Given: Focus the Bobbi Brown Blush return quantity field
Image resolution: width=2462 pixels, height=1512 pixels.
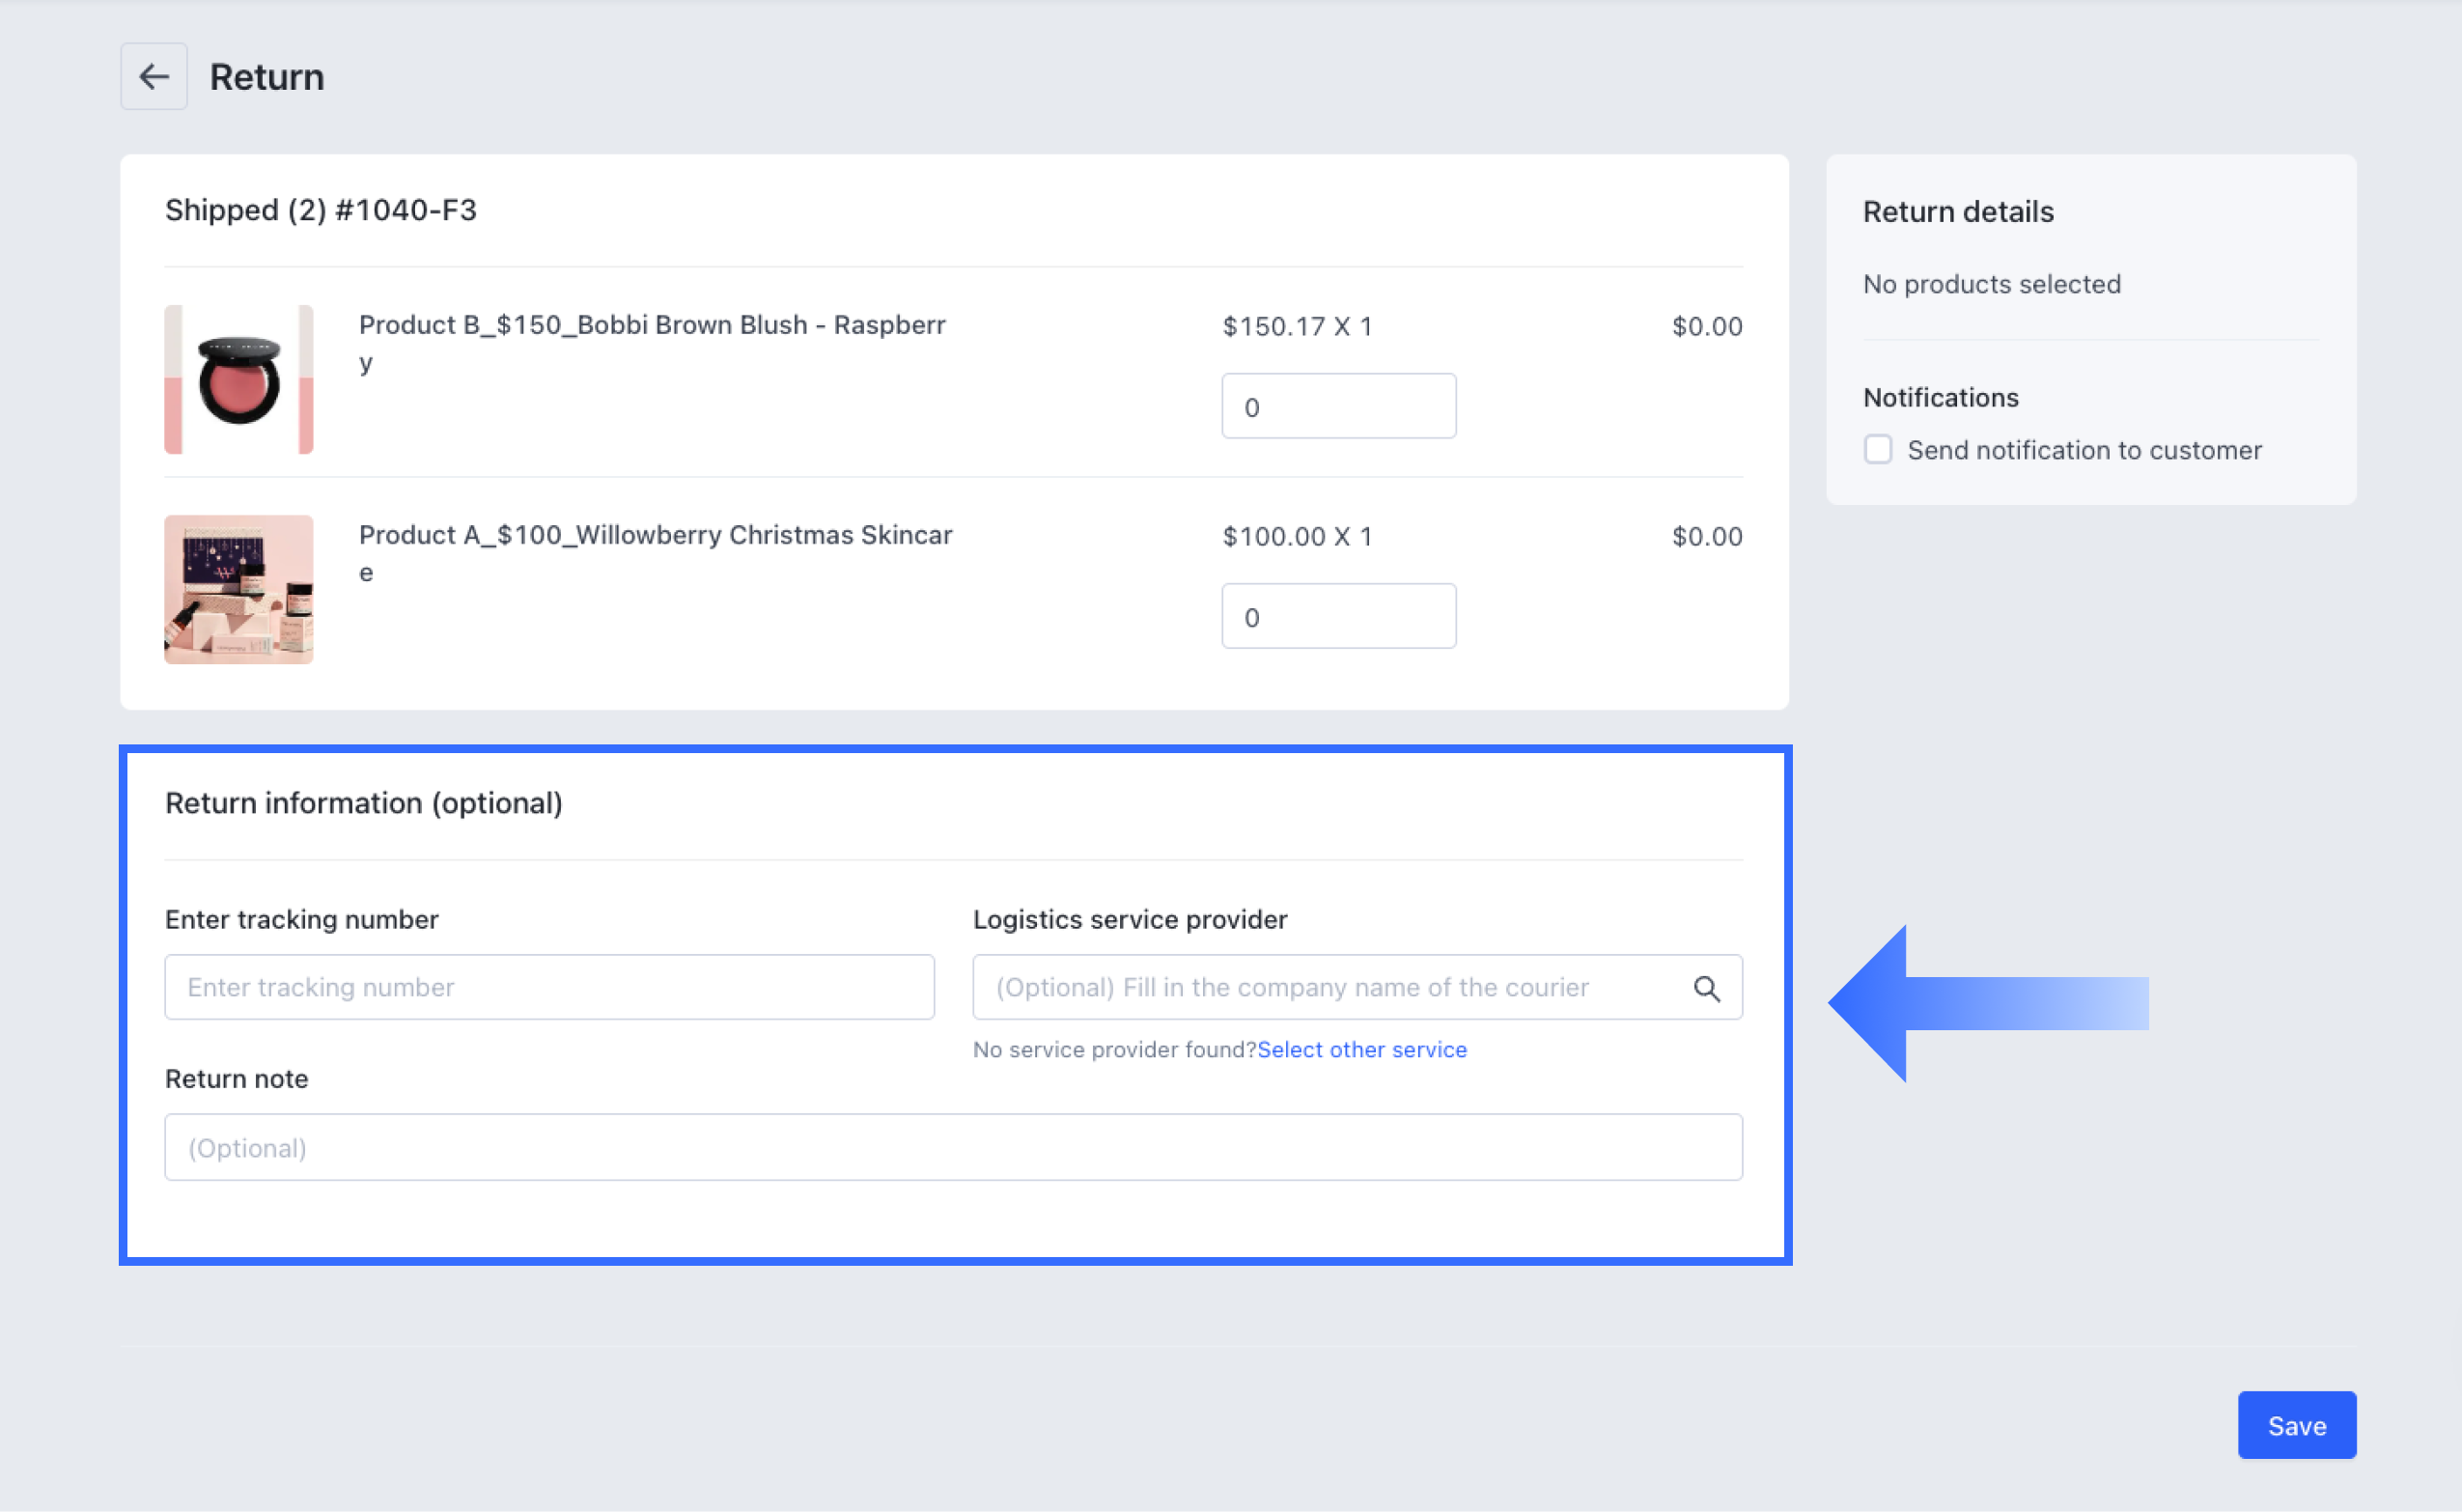Looking at the screenshot, I should pos(1338,407).
